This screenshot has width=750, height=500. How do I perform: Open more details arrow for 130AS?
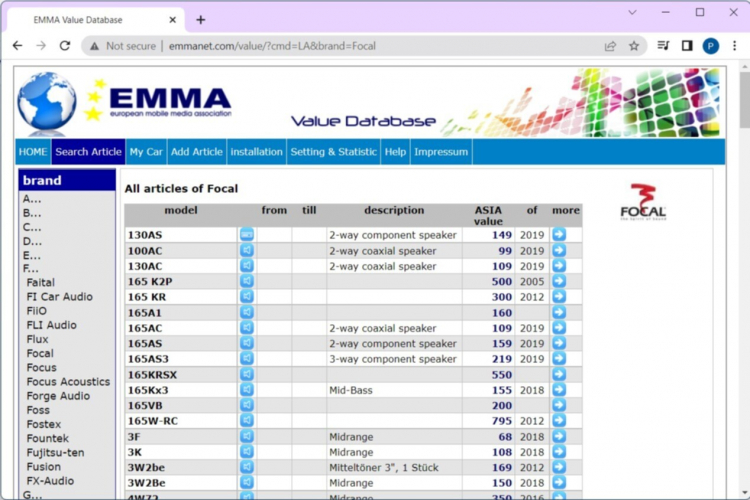click(559, 234)
